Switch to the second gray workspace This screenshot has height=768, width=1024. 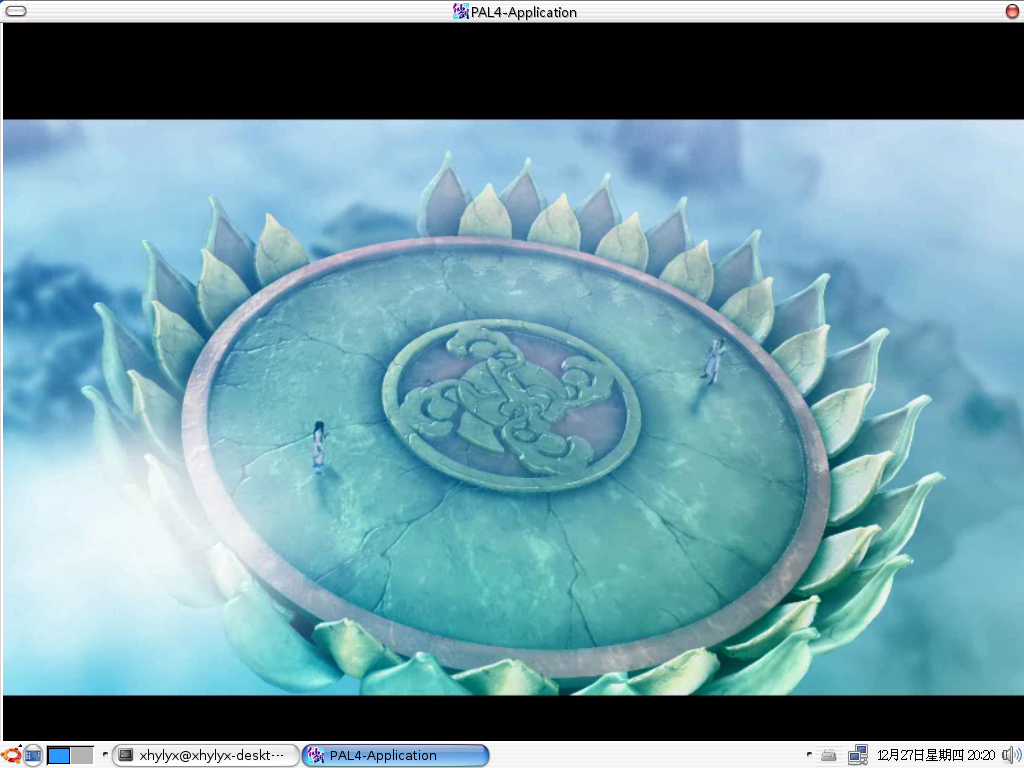point(82,756)
